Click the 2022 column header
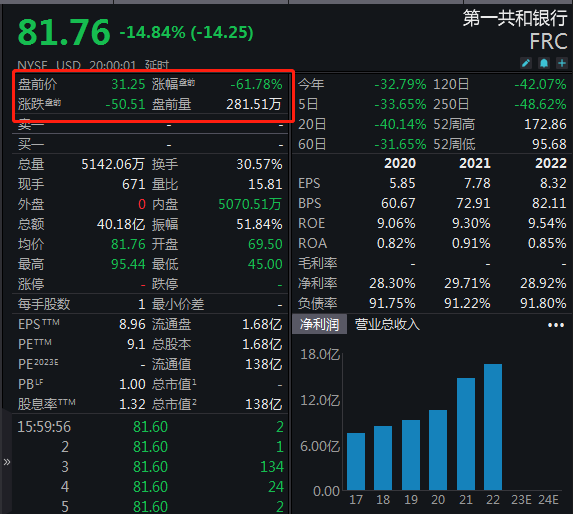Viewport: 573px width, 514px height. click(551, 163)
